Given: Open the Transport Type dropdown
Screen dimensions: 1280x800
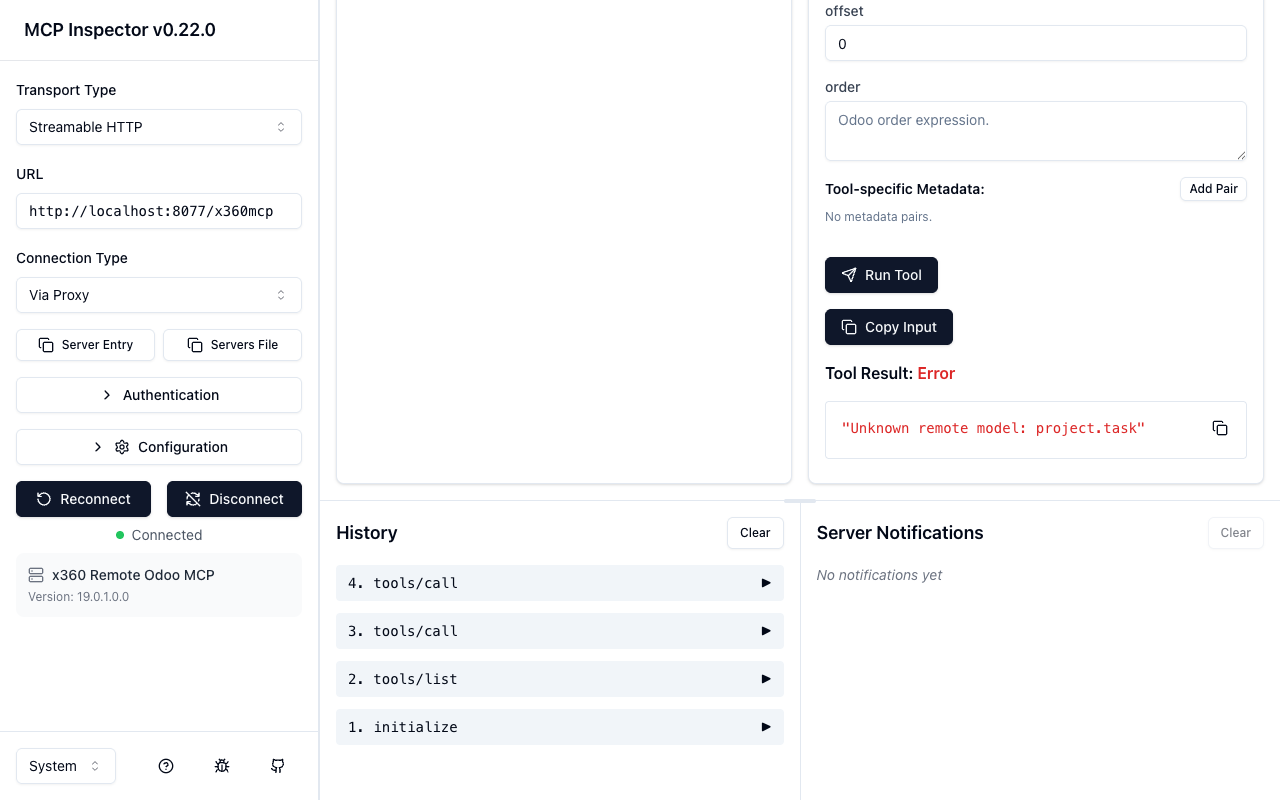Looking at the screenshot, I should pyautogui.click(x=159, y=127).
